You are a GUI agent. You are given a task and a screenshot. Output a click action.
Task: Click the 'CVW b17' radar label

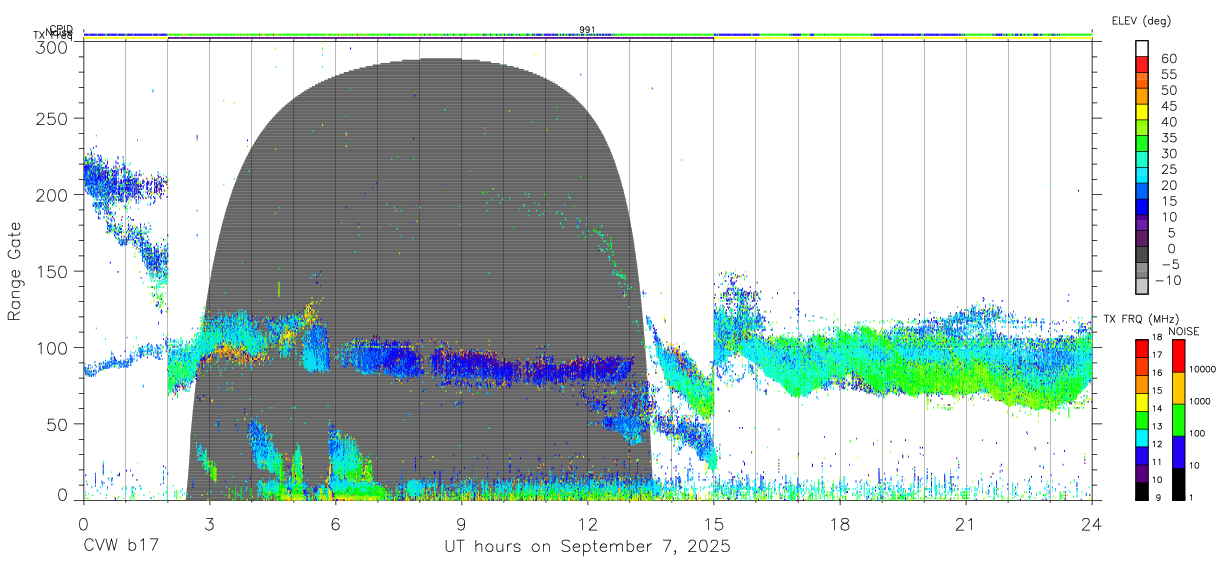tap(120, 547)
